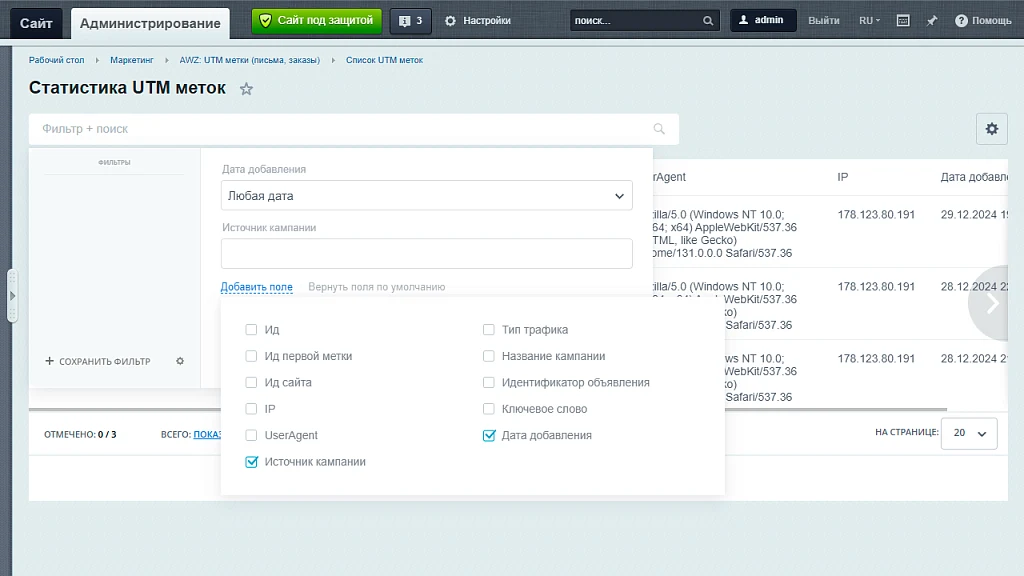The height and width of the screenshot is (576, 1024).
Task: Open grid settings gear icon
Action: click(x=991, y=129)
